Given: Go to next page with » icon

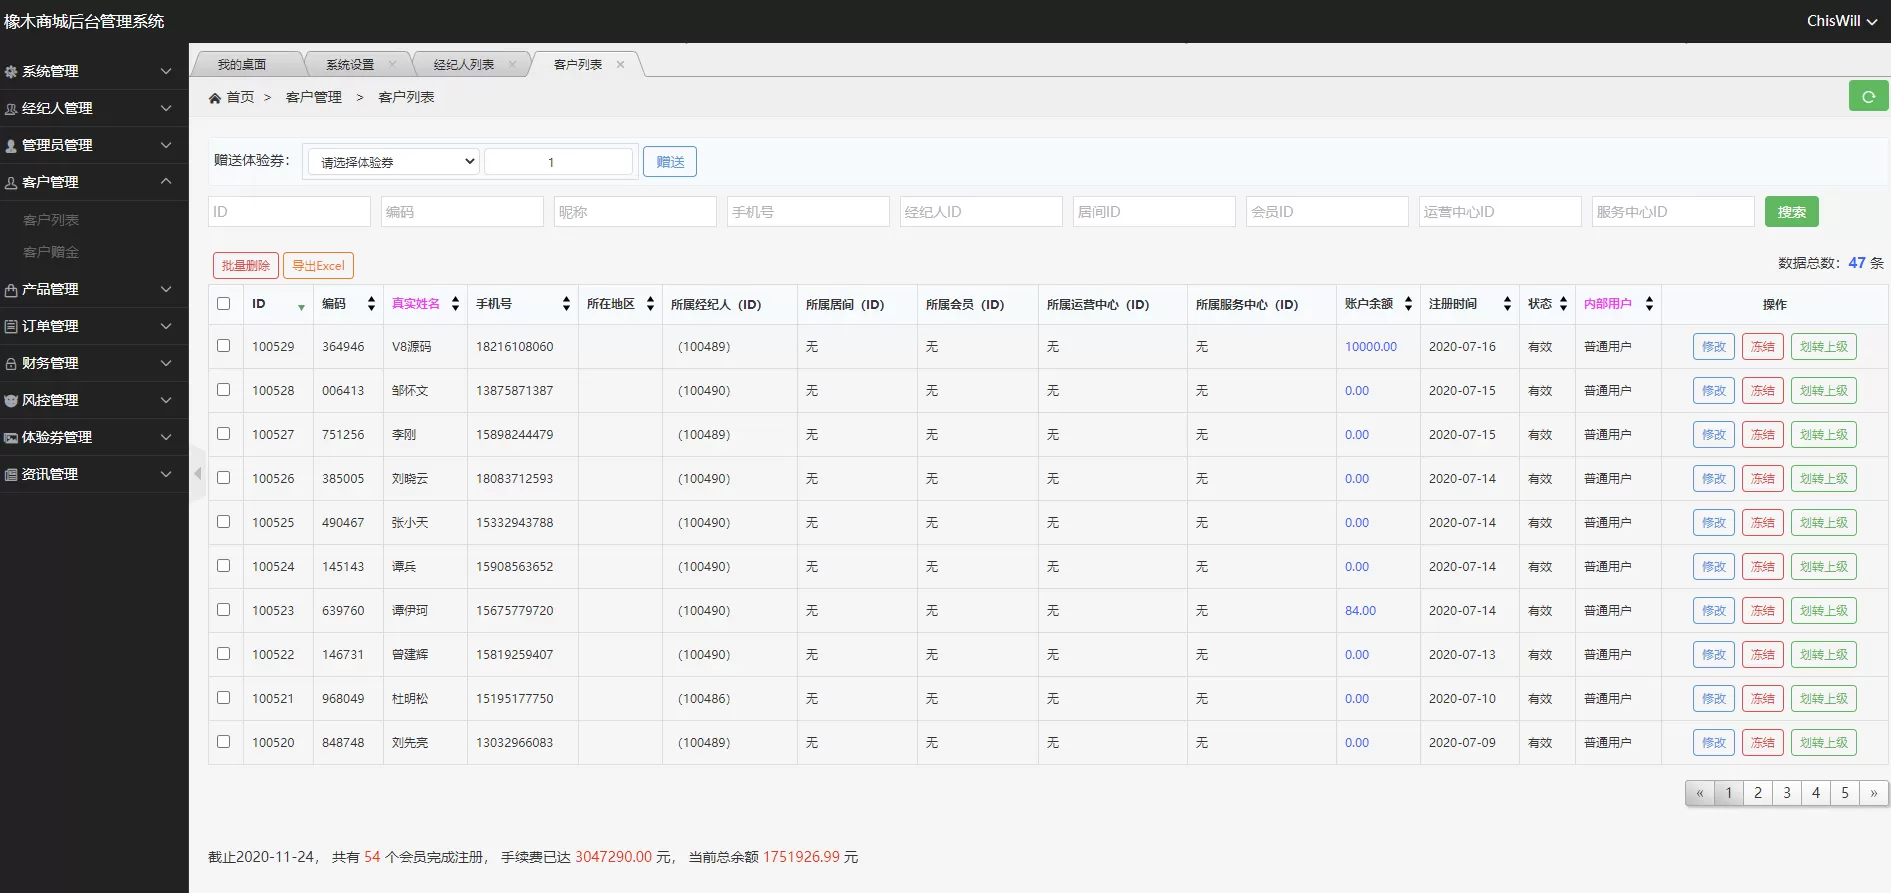Looking at the screenshot, I should coord(1873,793).
